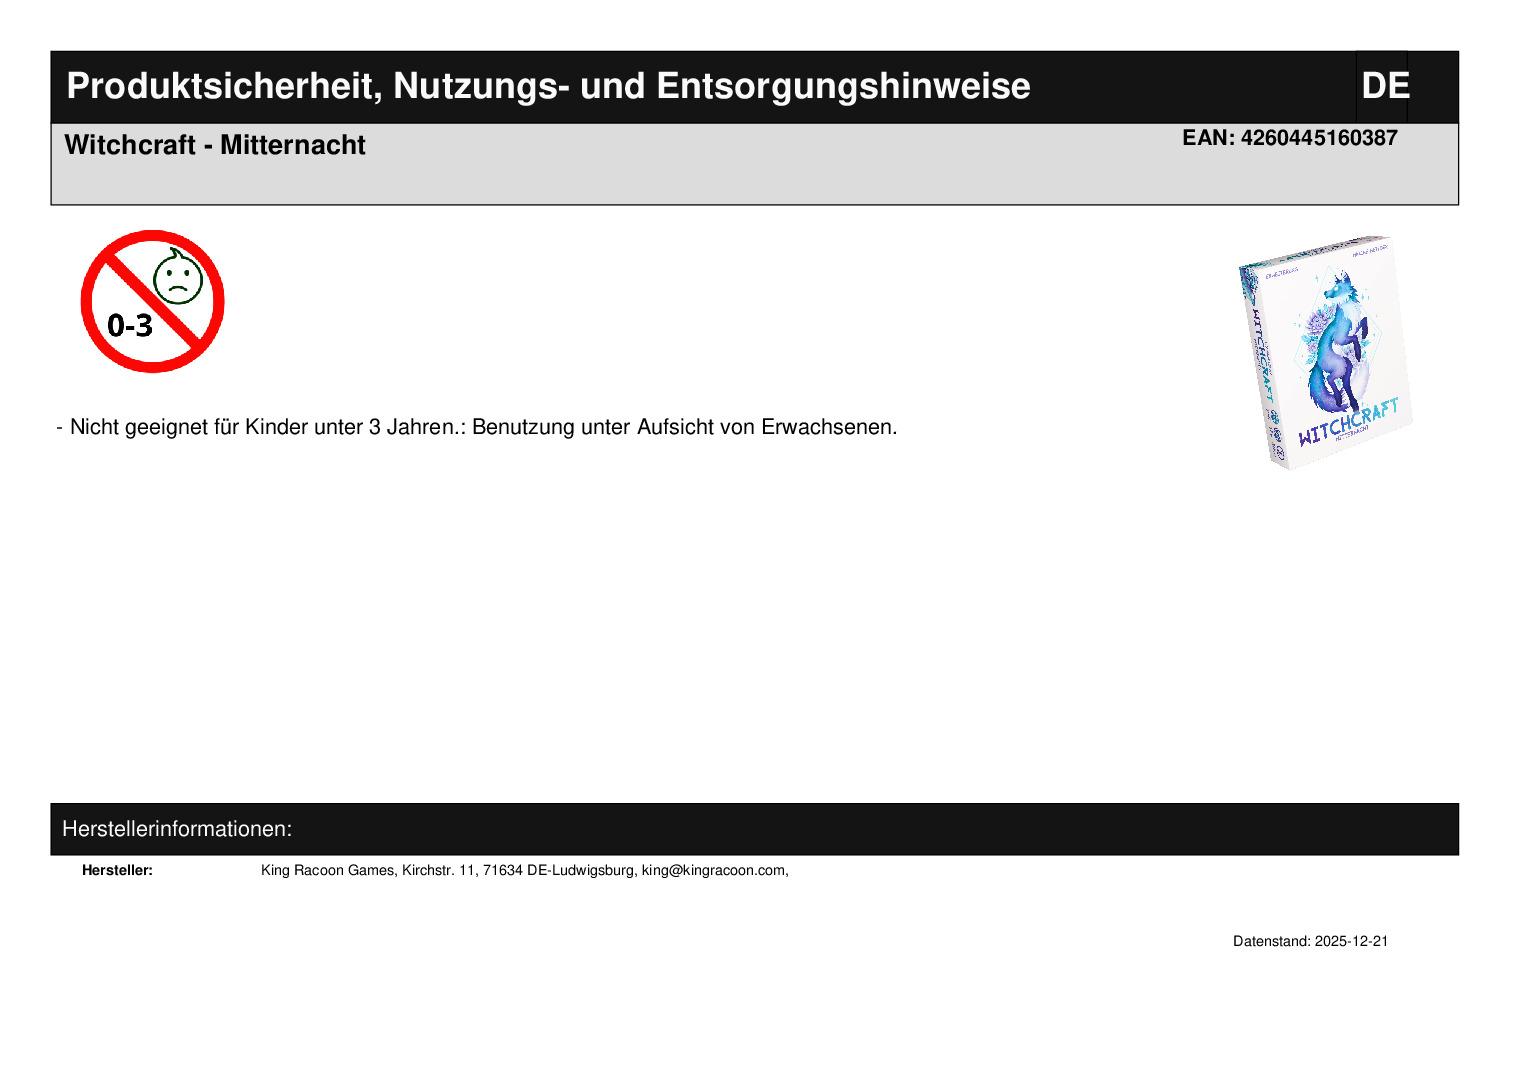1520x1075 pixels.
Task: Click the "Datenstand: 2025-12-21" date text
Action: 1310,941
